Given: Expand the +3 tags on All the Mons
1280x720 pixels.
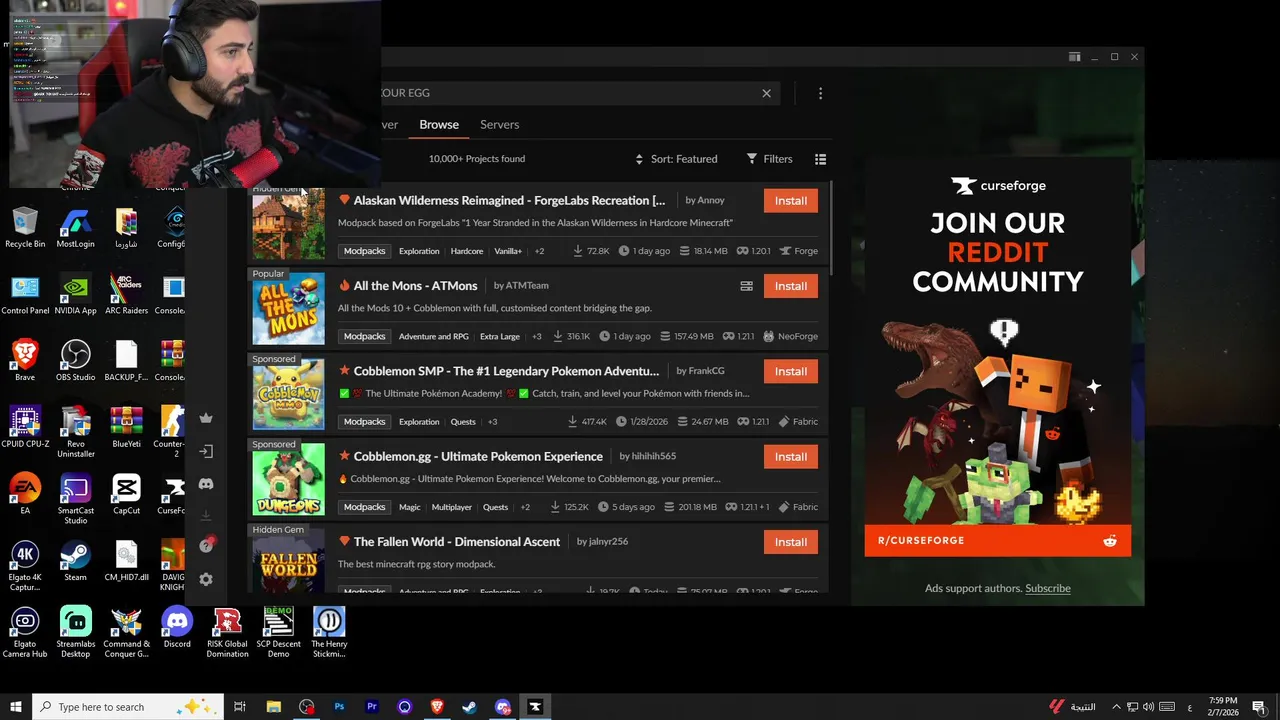Looking at the screenshot, I should coord(537,337).
